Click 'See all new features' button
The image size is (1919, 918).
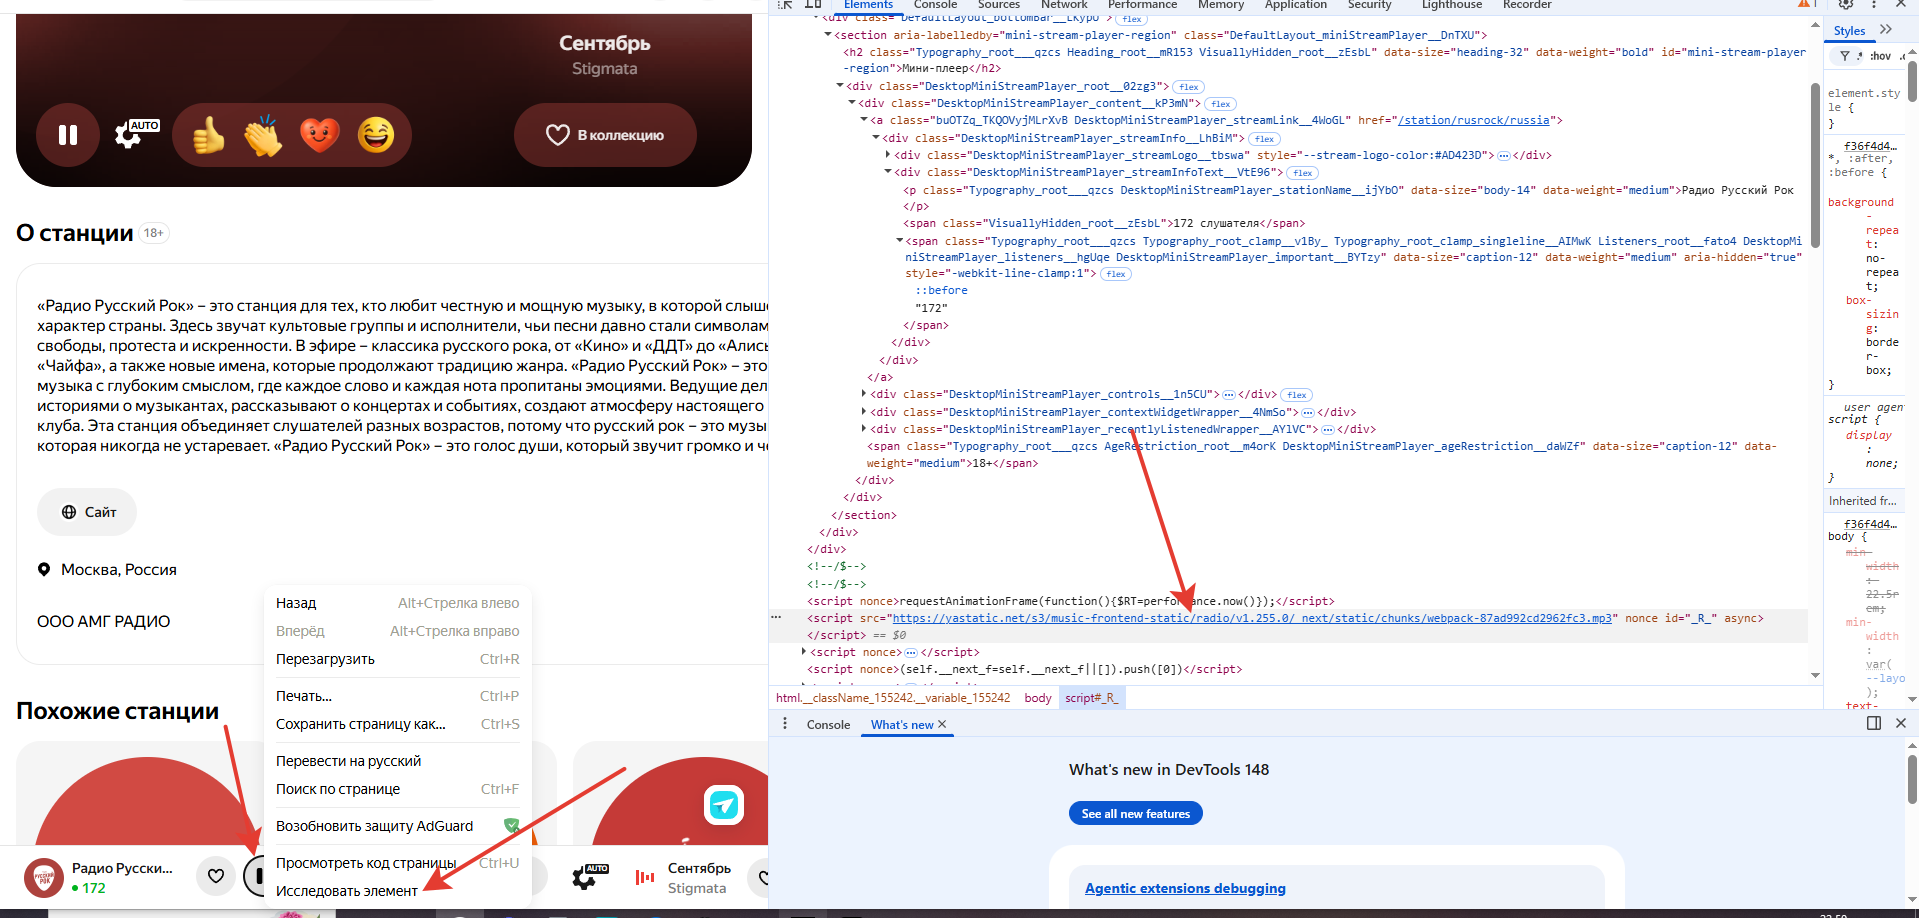pos(1136,814)
